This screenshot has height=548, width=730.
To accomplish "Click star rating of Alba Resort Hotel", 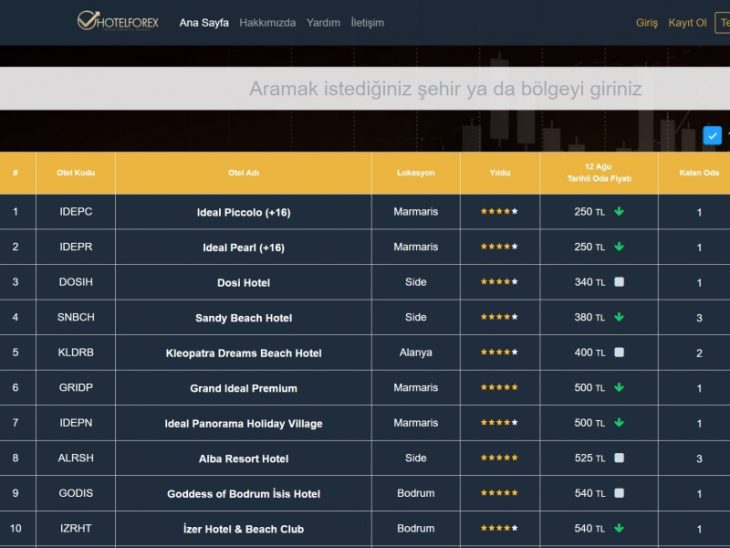I will [x=499, y=458].
